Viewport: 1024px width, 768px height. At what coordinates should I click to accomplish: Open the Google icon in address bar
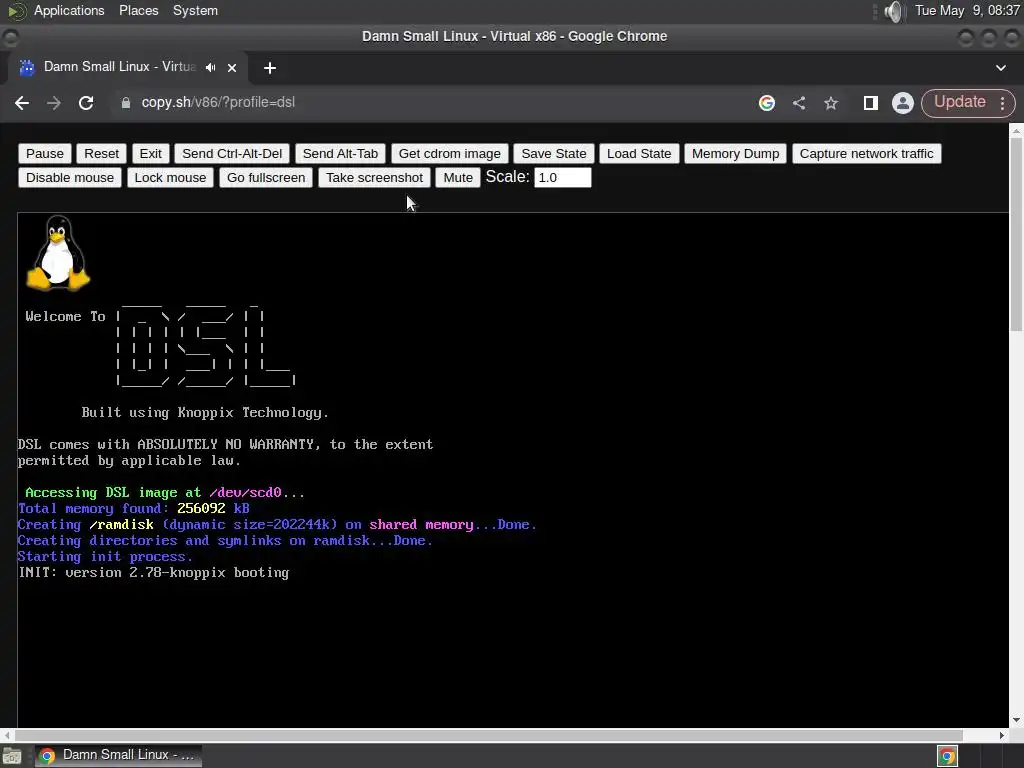[767, 103]
